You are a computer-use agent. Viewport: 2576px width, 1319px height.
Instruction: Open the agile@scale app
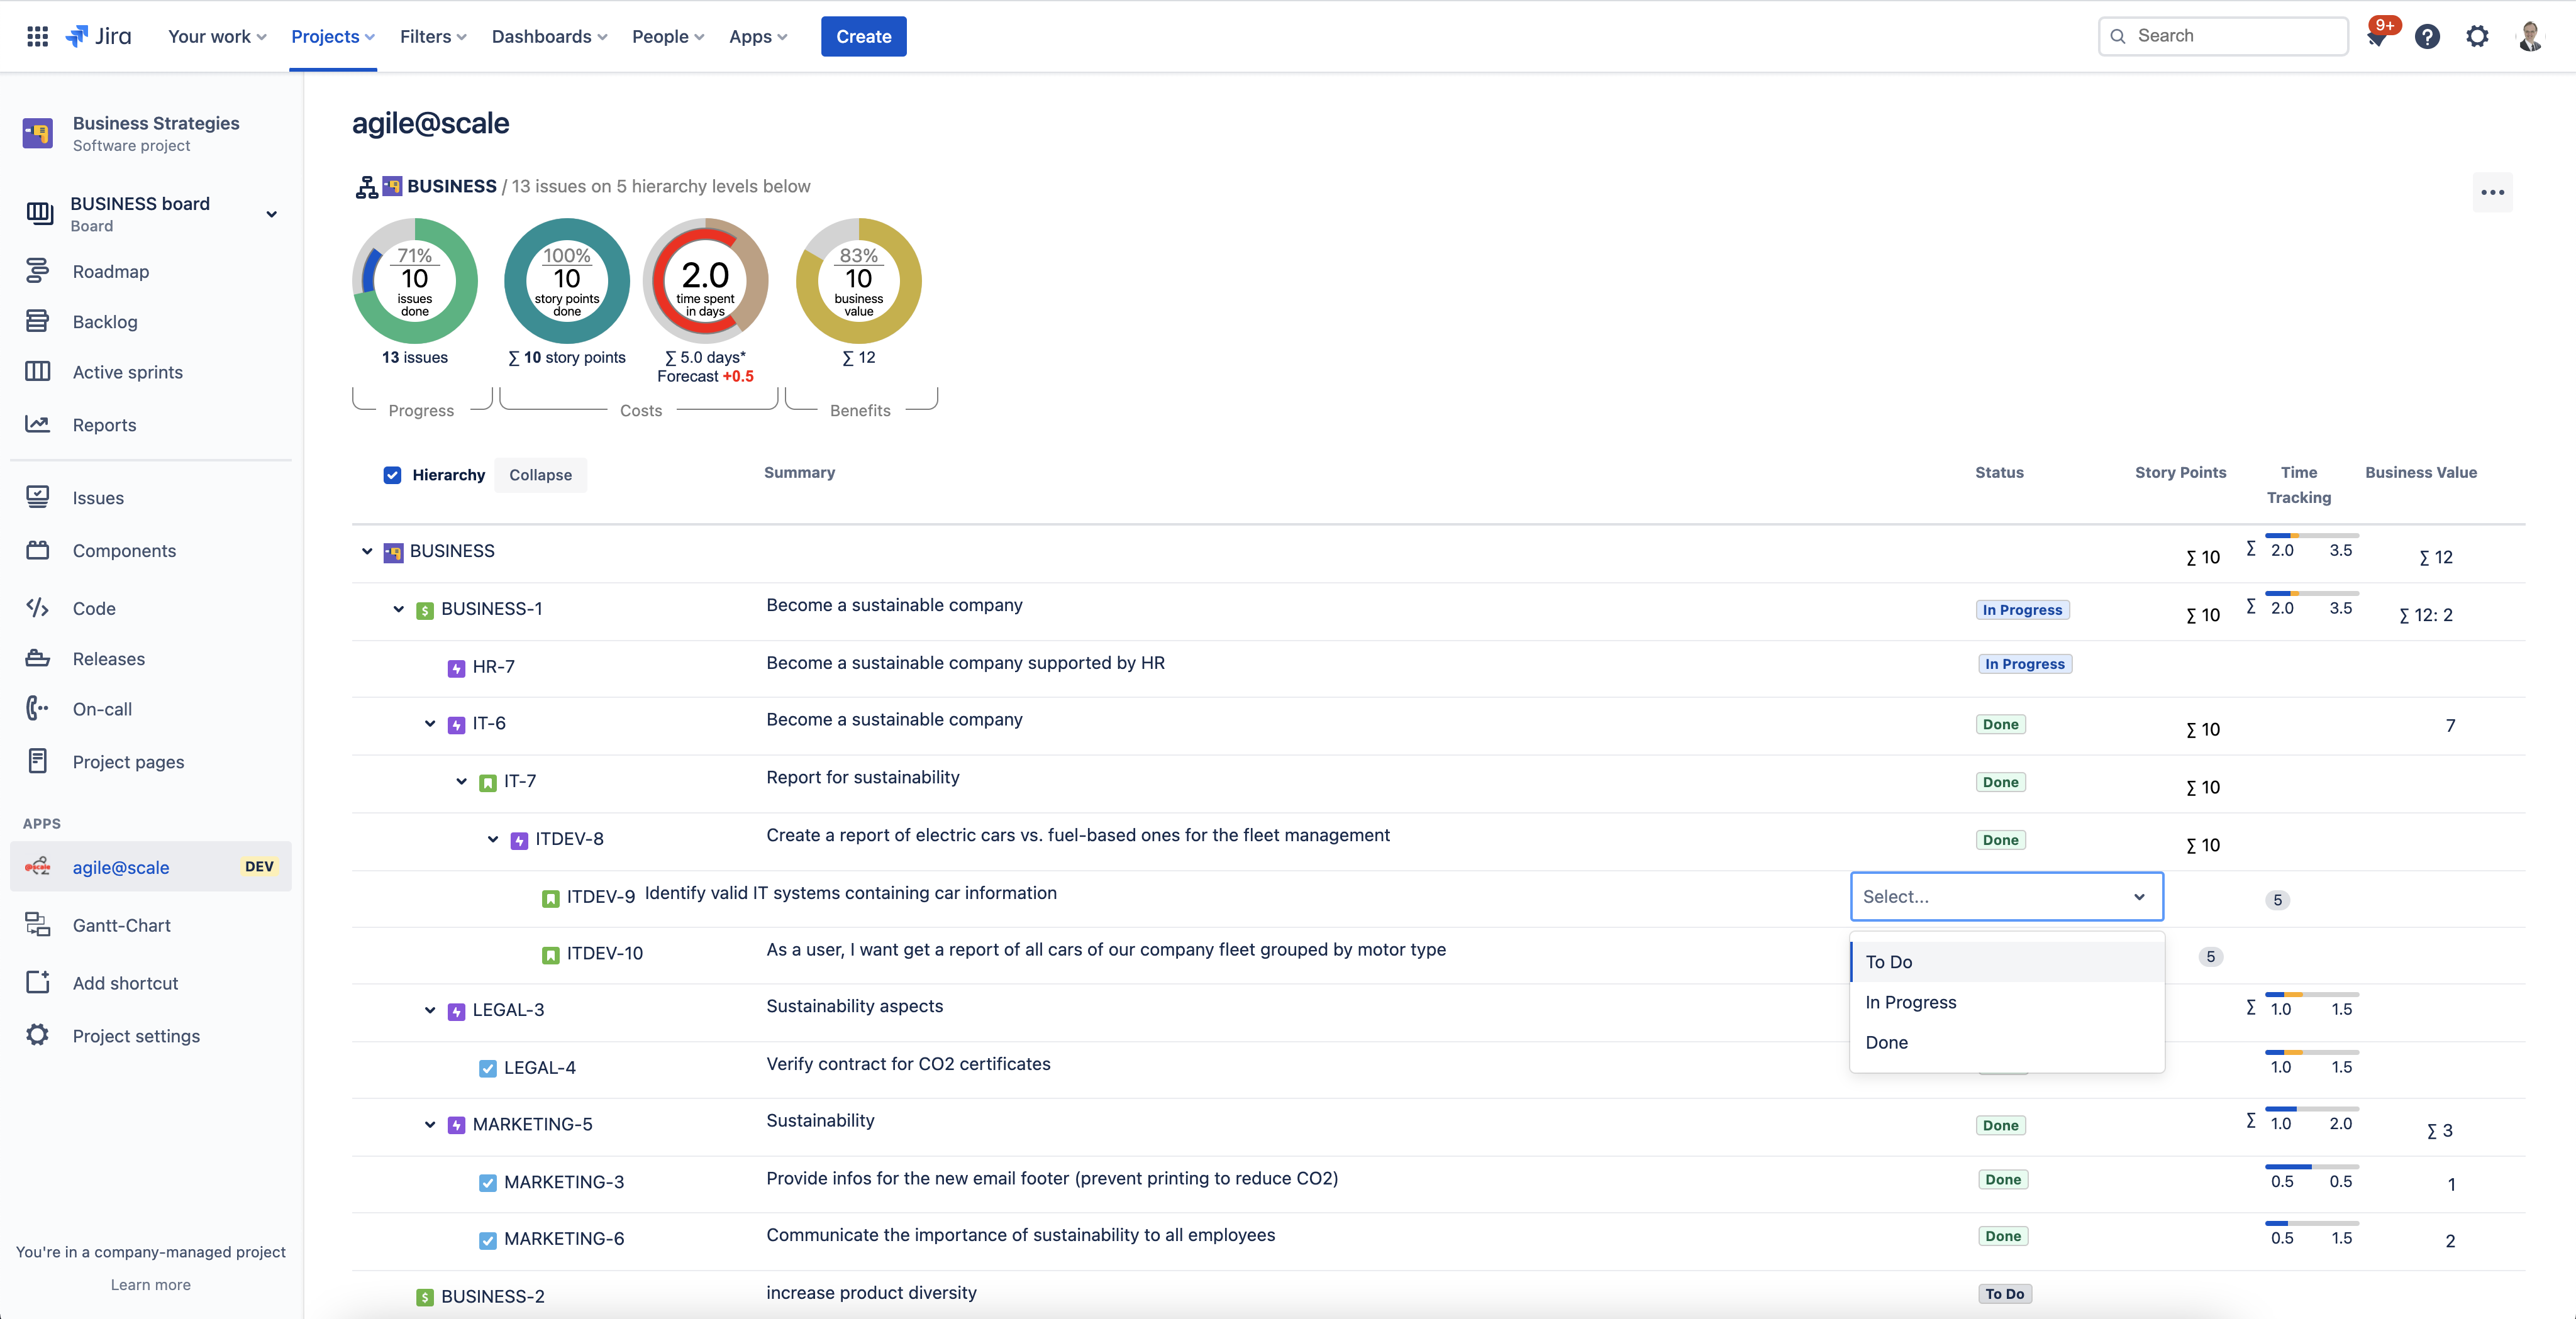(x=121, y=867)
